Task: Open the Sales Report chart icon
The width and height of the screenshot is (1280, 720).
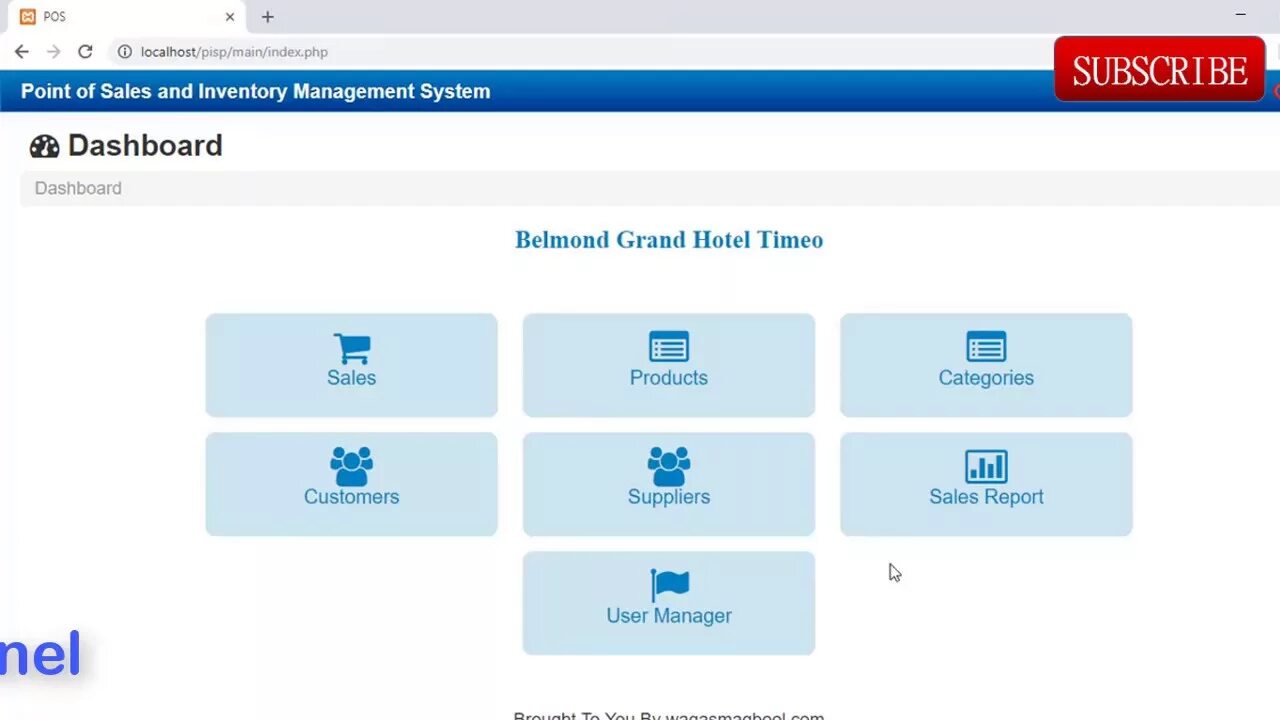Action: (x=986, y=466)
